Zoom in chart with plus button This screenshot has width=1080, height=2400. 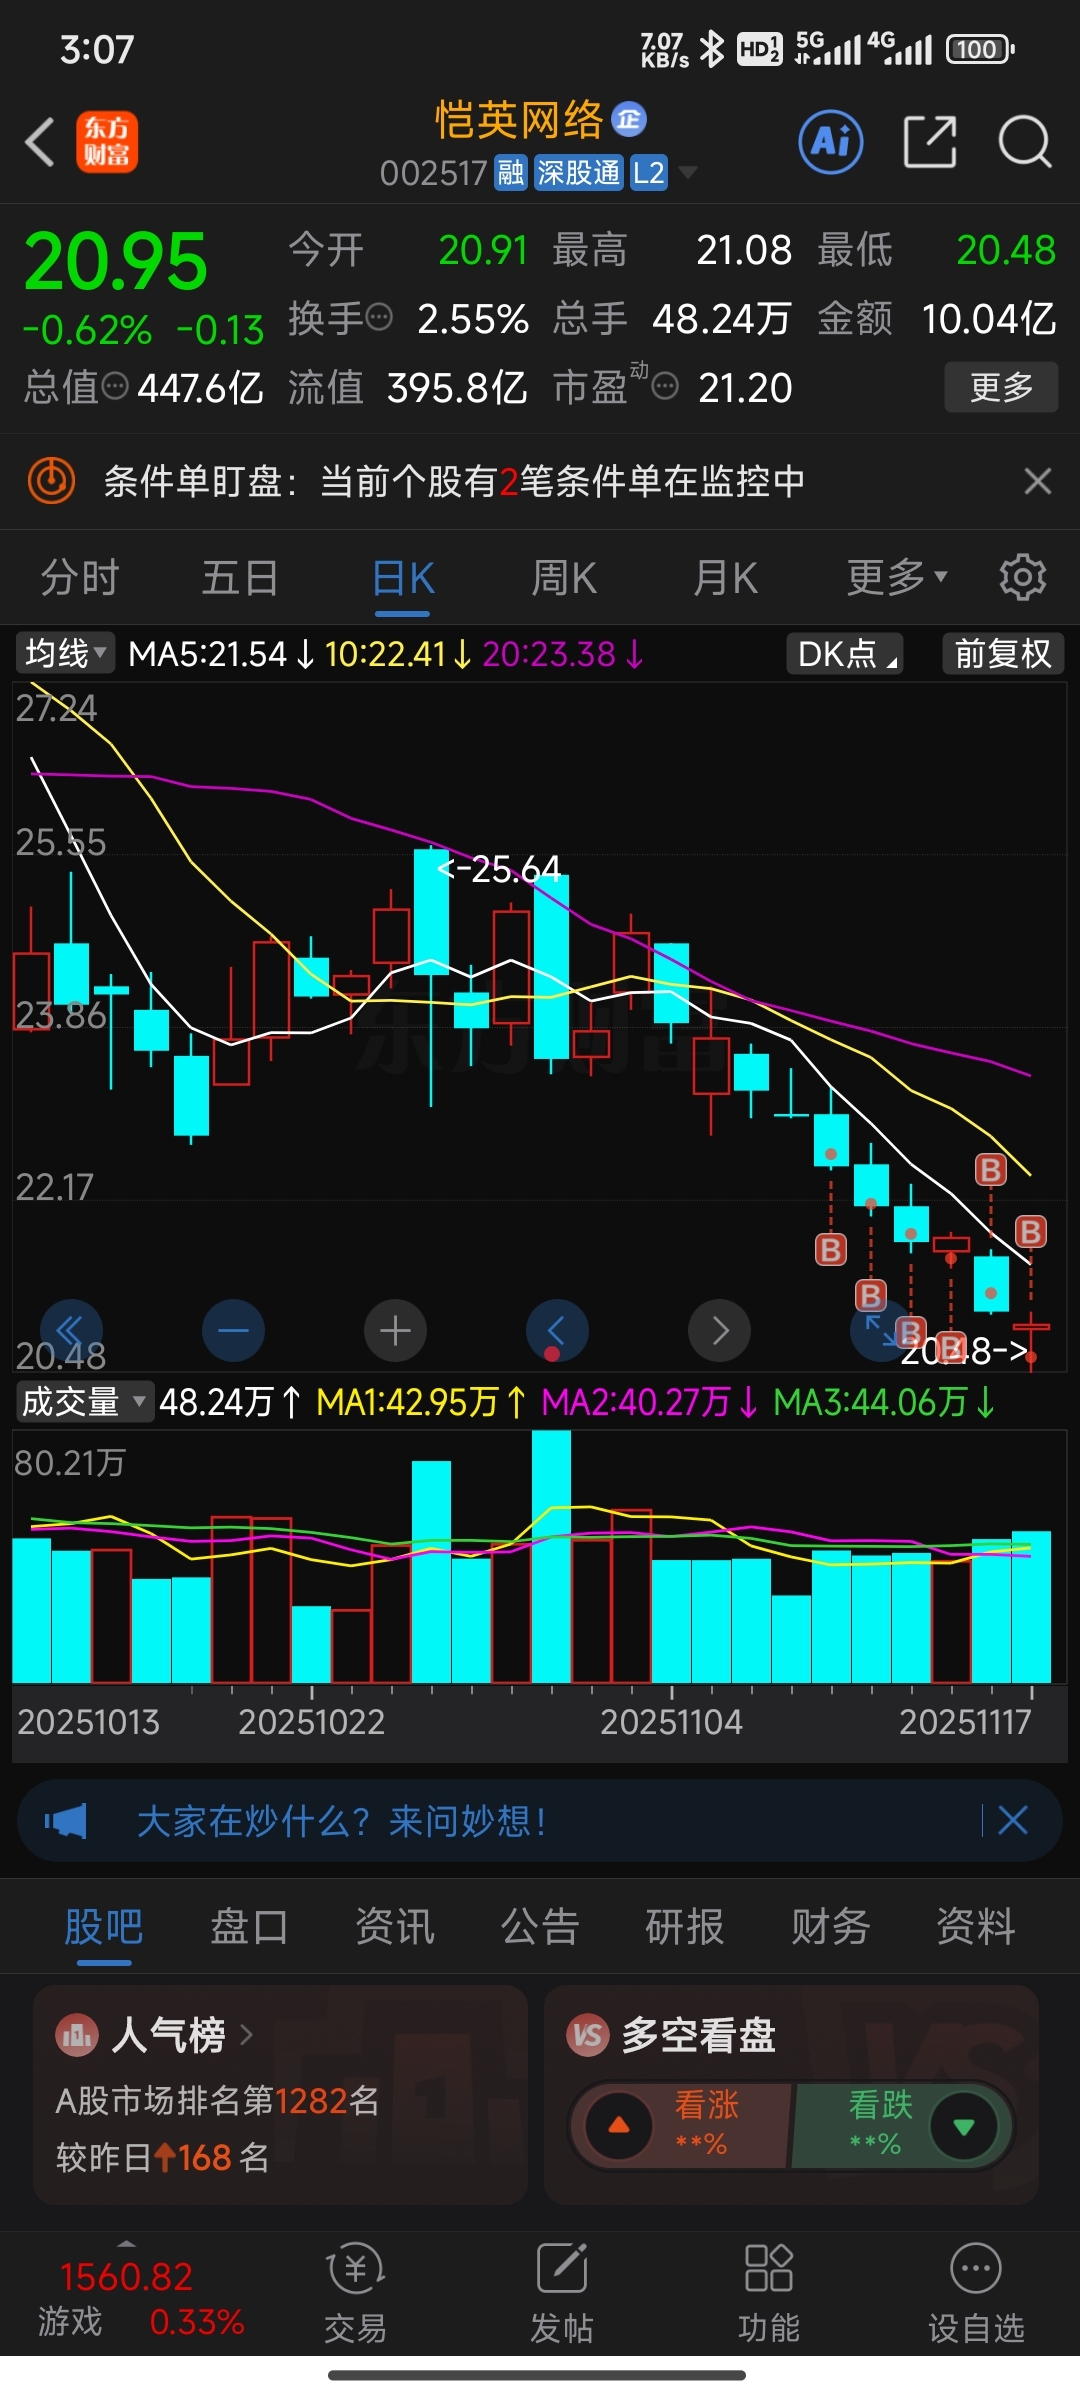point(395,1331)
